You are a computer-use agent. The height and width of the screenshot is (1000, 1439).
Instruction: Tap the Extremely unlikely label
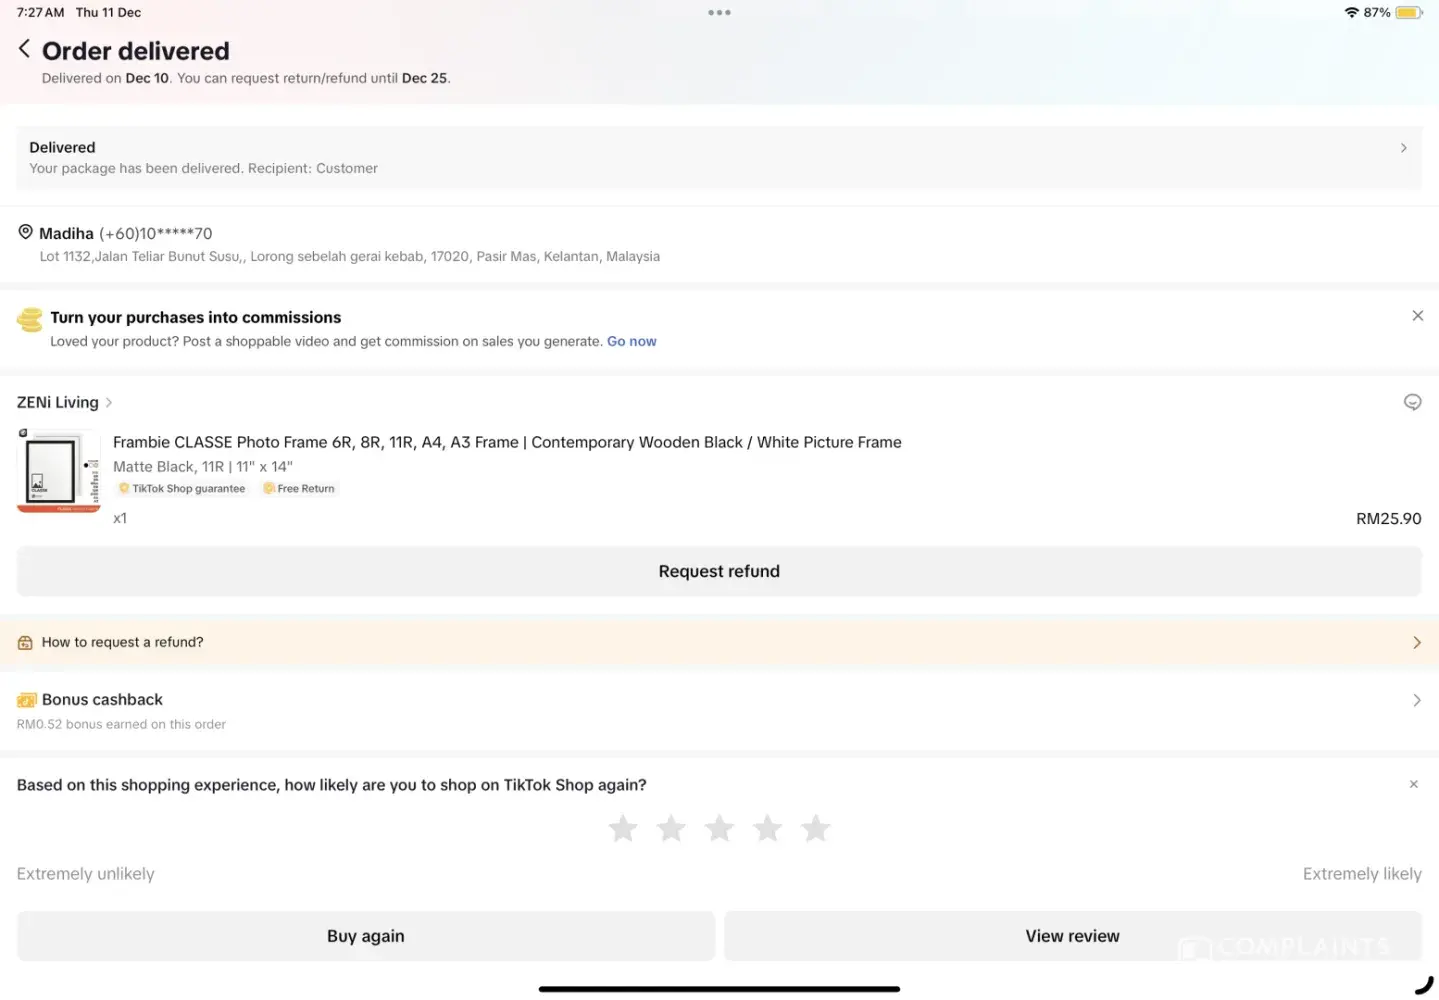tap(86, 874)
